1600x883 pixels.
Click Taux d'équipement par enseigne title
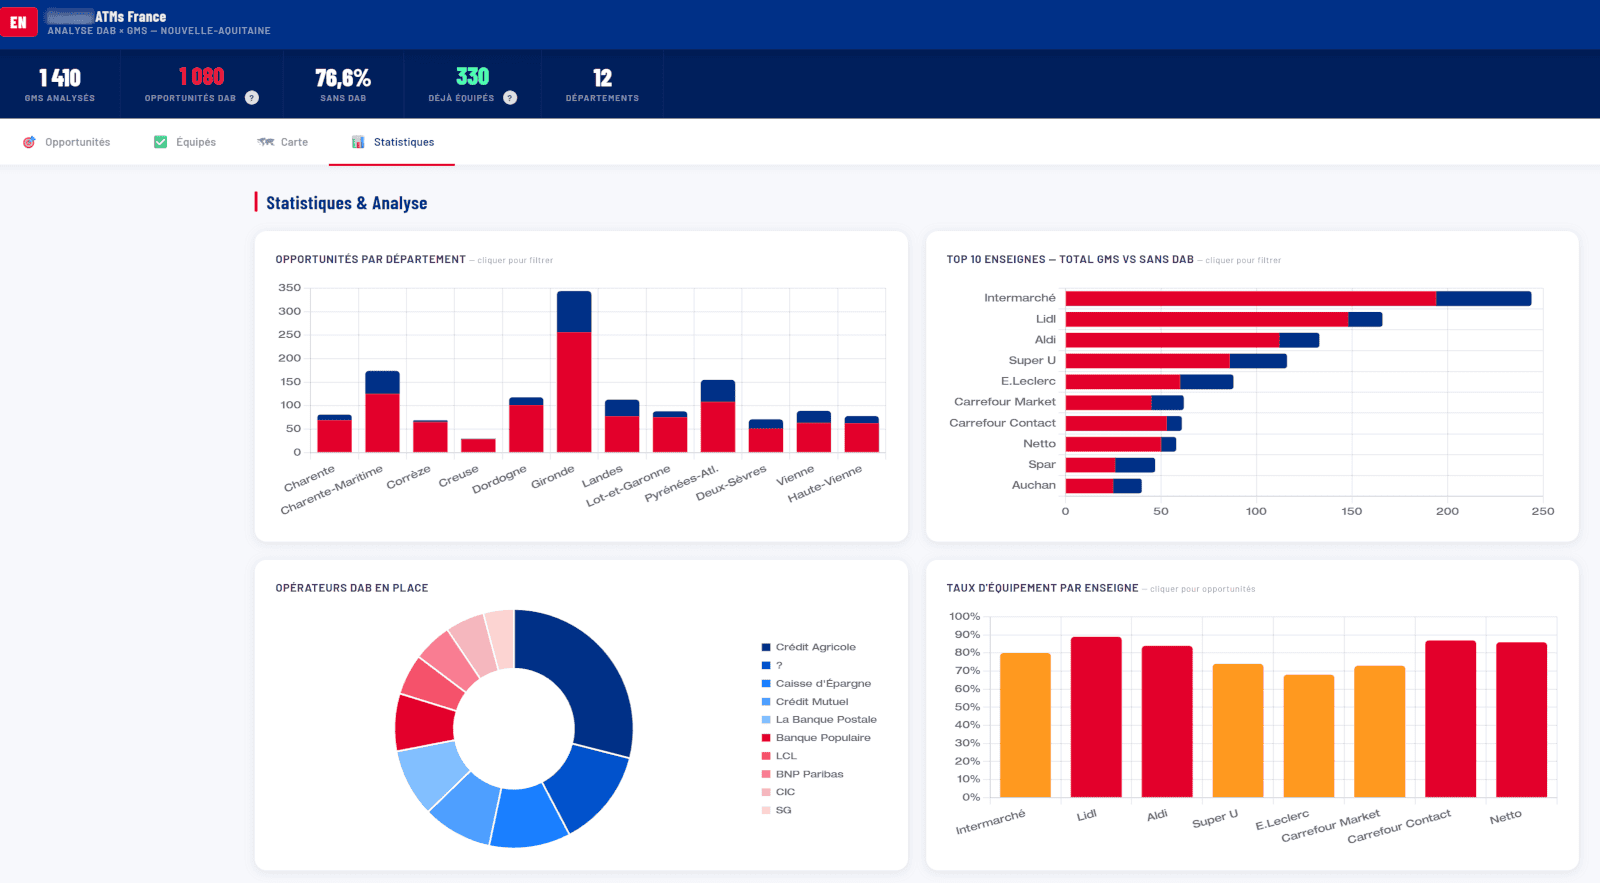[1042, 588]
